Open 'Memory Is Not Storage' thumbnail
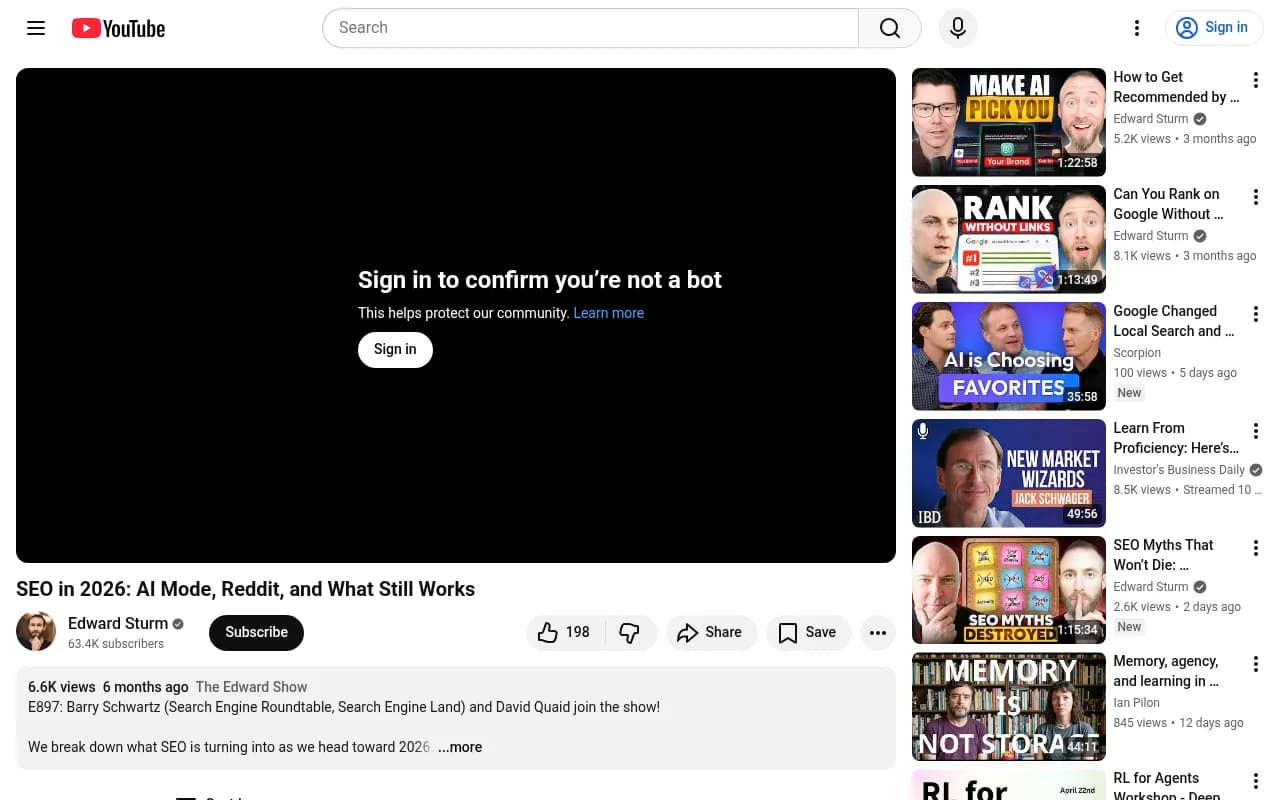Screen dimensions: 1280x800 click(x=1009, y=707)
